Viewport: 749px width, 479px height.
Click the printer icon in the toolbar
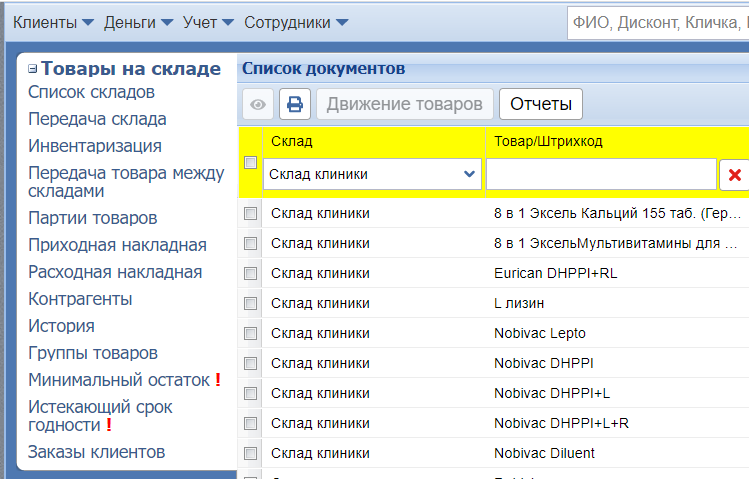[295, 104]
